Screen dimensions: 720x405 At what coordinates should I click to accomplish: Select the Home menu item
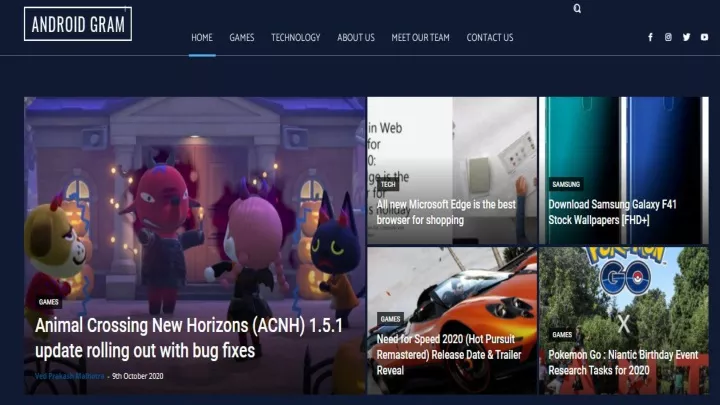[x=202, y=38]
